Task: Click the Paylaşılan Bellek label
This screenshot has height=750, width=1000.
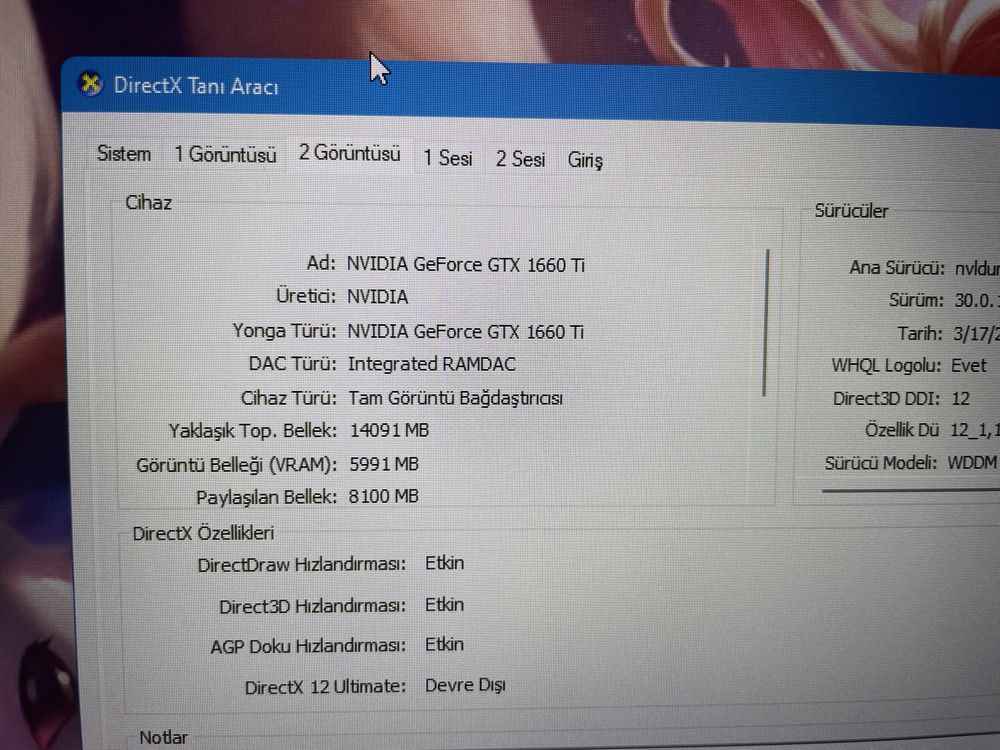Action: (x=266, y=497)
